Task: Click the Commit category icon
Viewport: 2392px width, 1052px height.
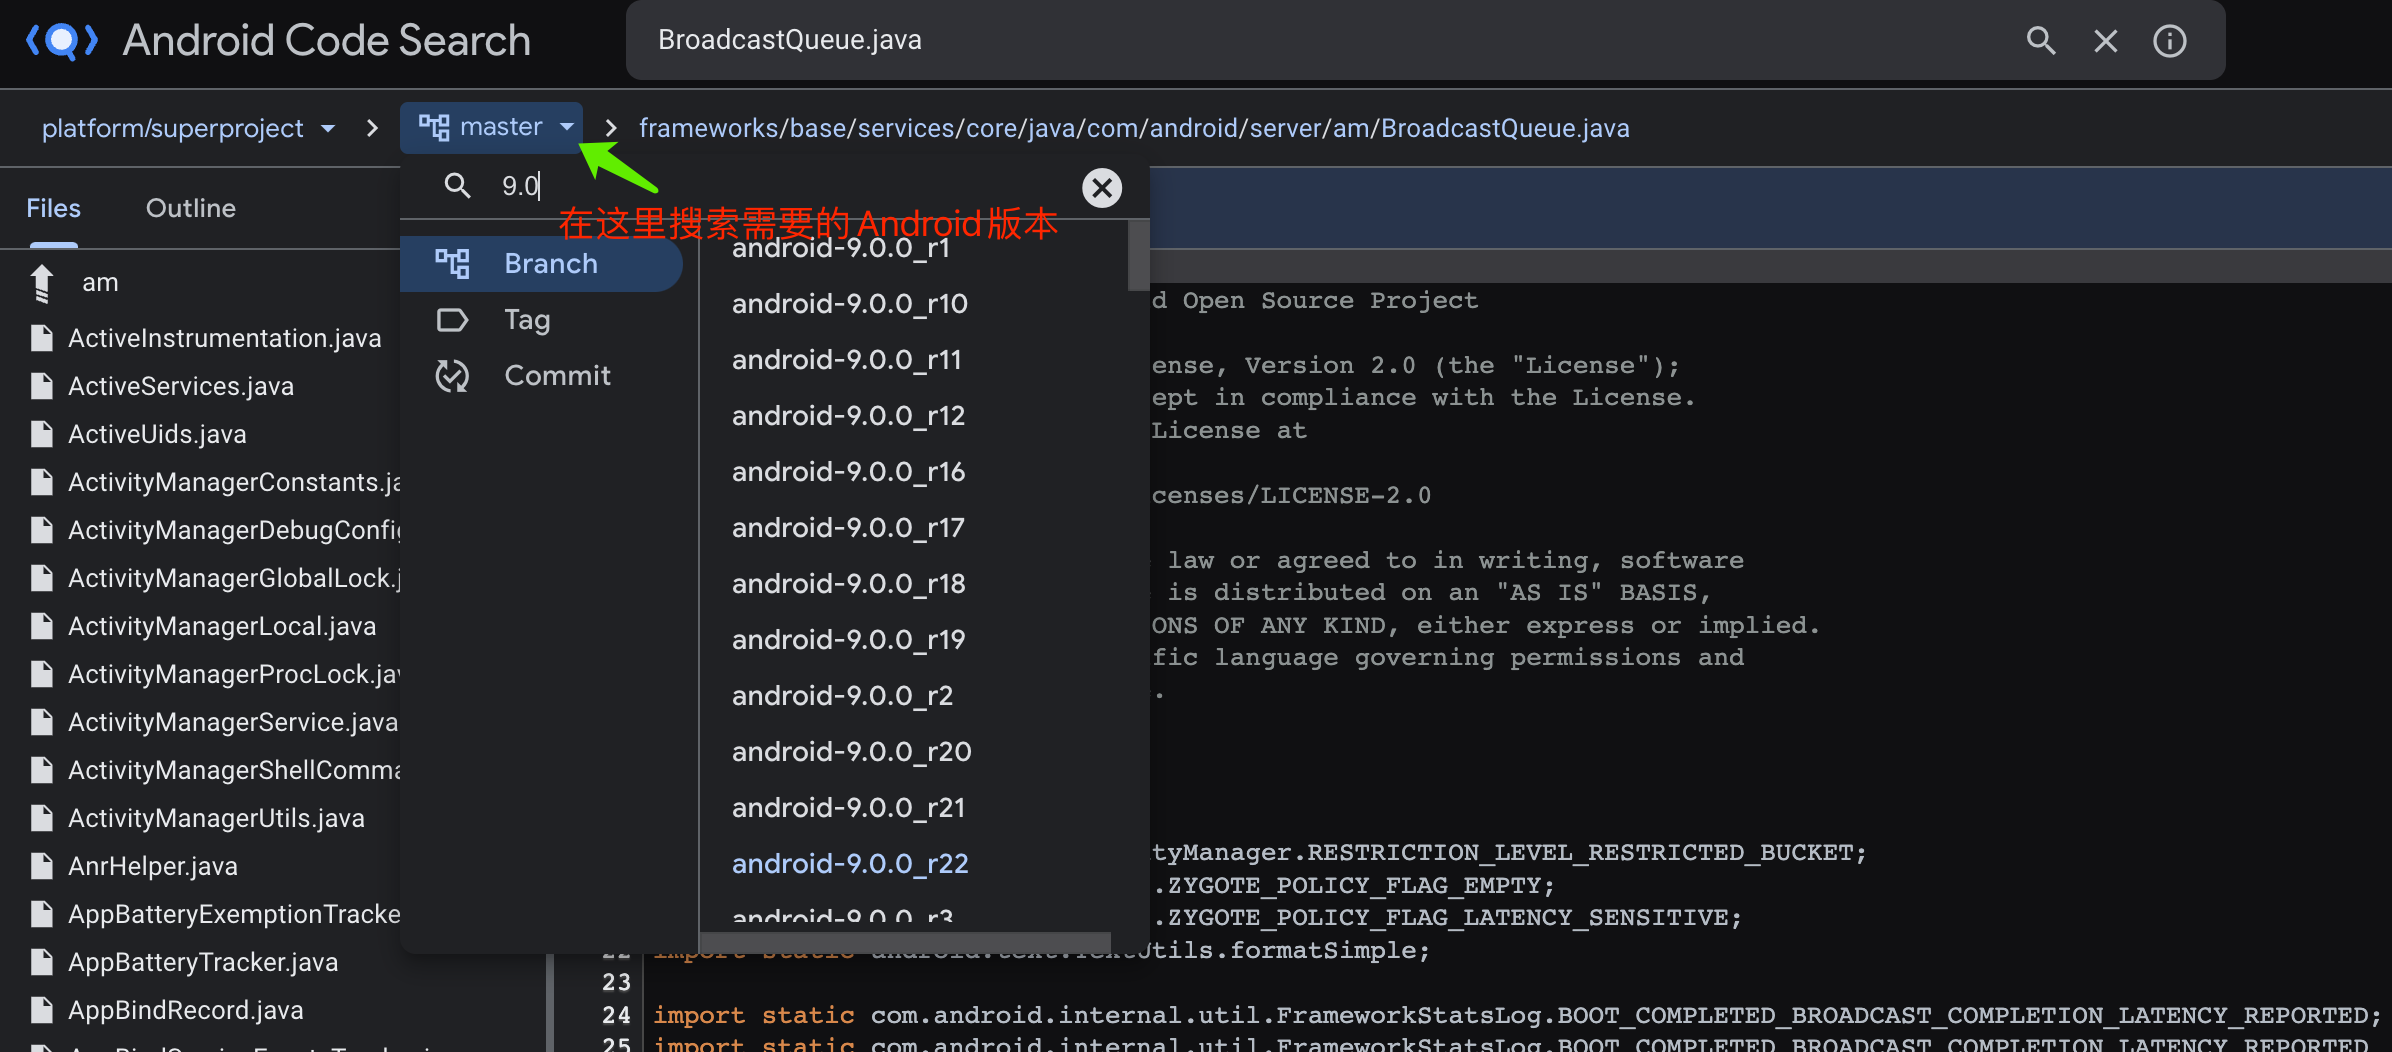Action: point(452,376)
